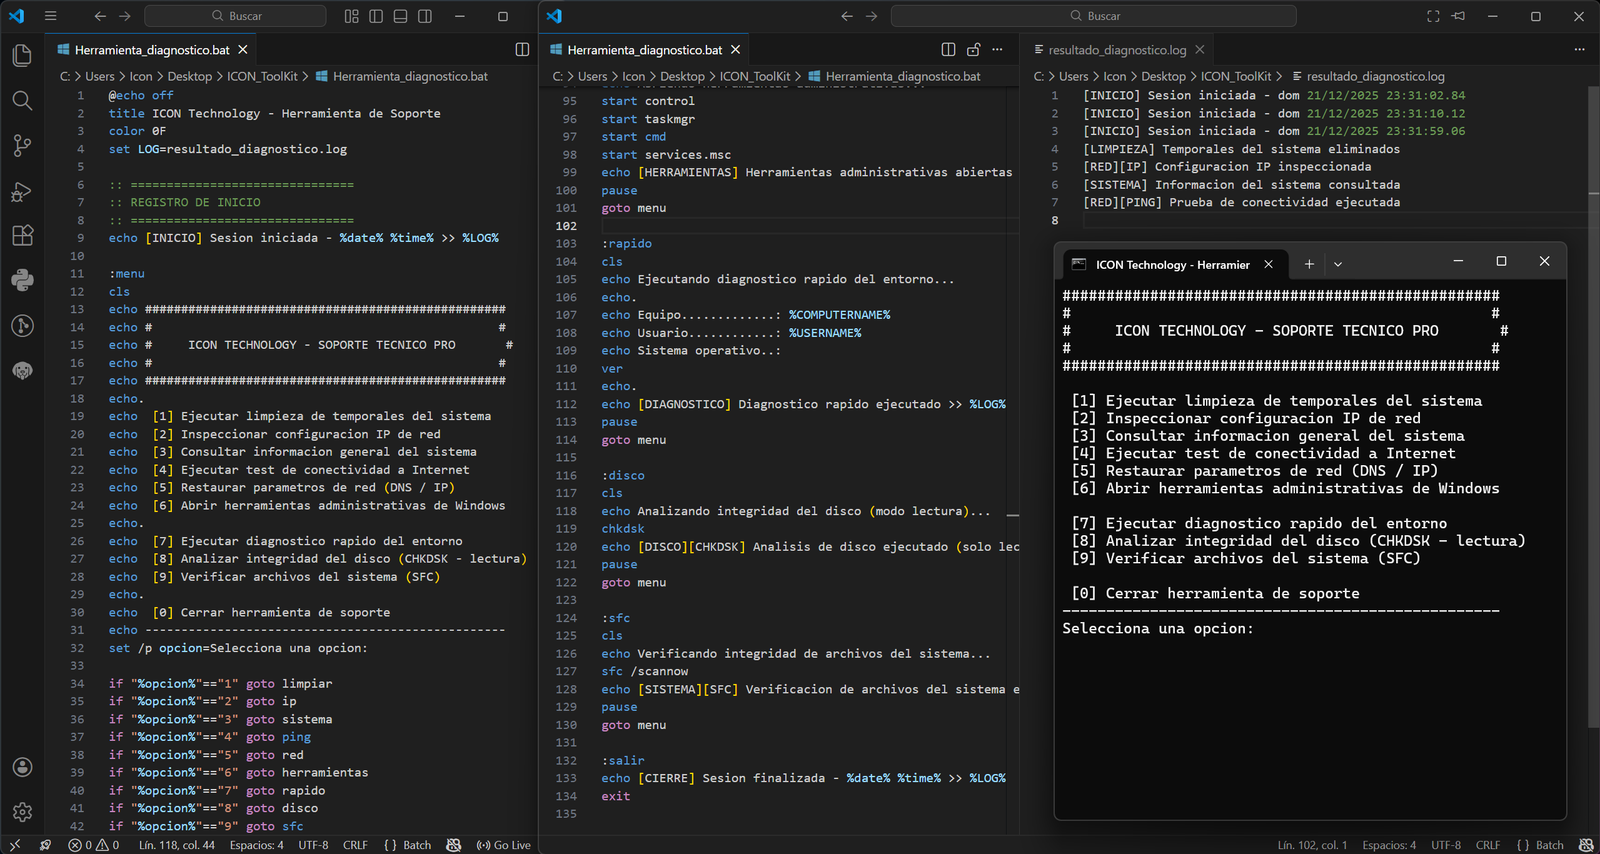Open UTF-8 encoding selector in left status bar

(x=313, y=845)
